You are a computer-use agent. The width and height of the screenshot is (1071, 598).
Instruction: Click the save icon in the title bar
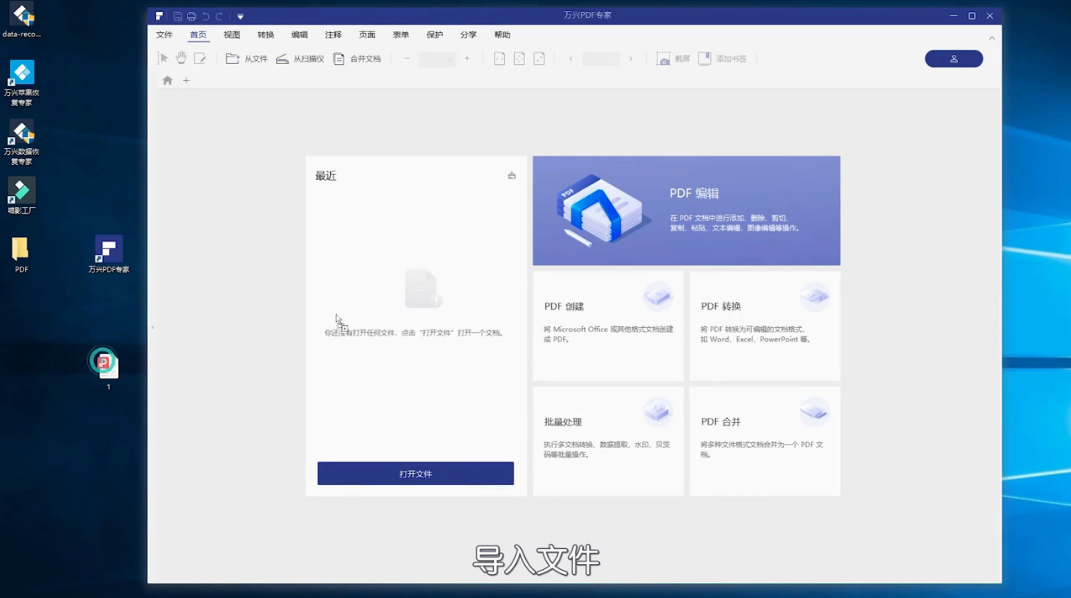178,16
